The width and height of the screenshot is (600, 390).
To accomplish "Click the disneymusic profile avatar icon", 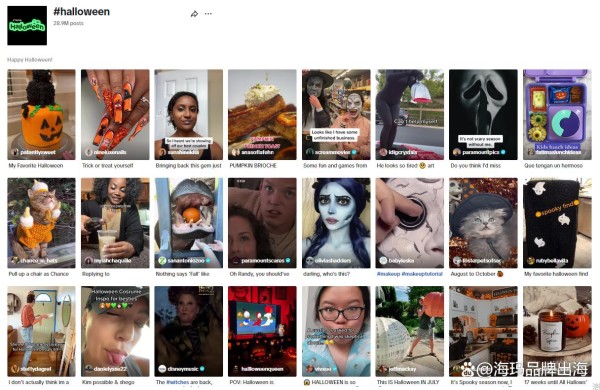I will (x=162, y=369).
